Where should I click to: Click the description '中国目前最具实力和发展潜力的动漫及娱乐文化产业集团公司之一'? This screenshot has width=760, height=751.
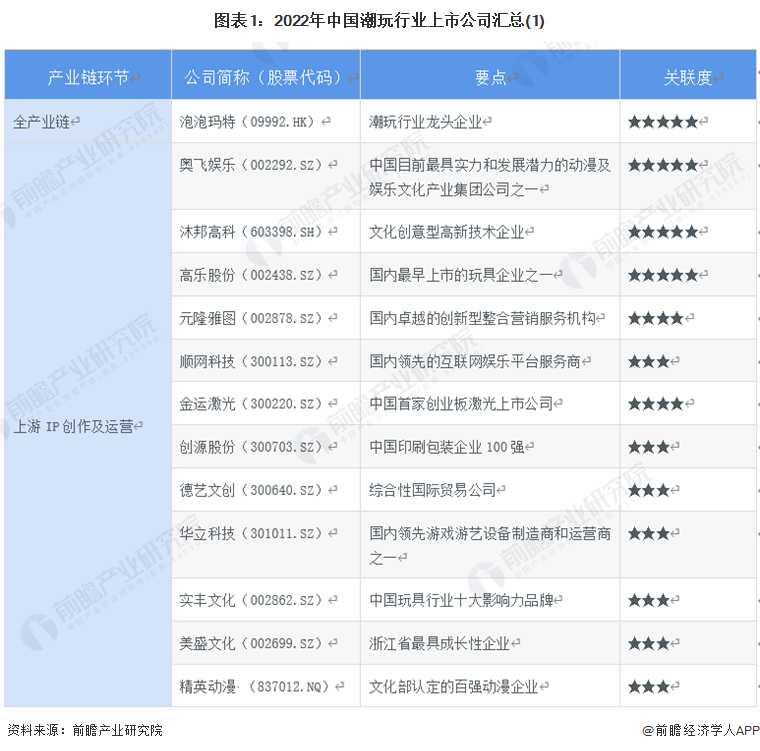(490, 177)
